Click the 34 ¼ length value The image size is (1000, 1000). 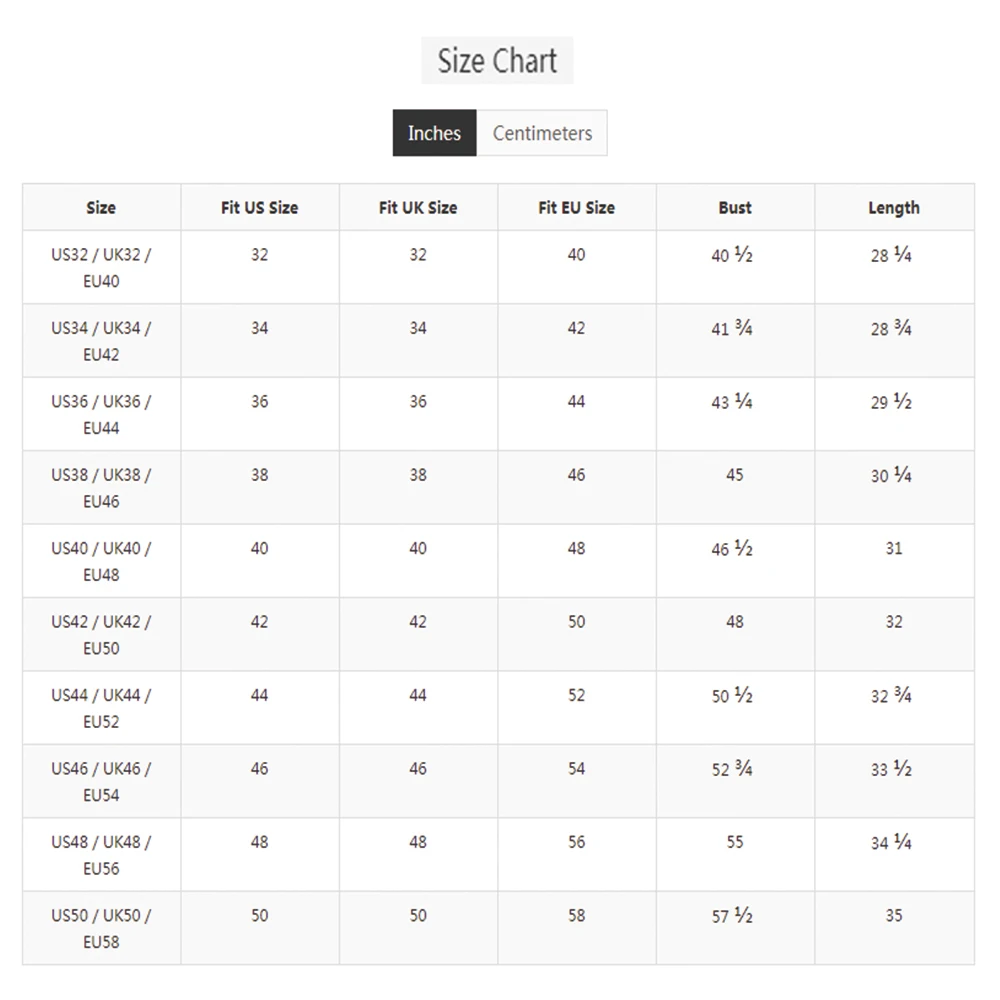coord(892,842)
